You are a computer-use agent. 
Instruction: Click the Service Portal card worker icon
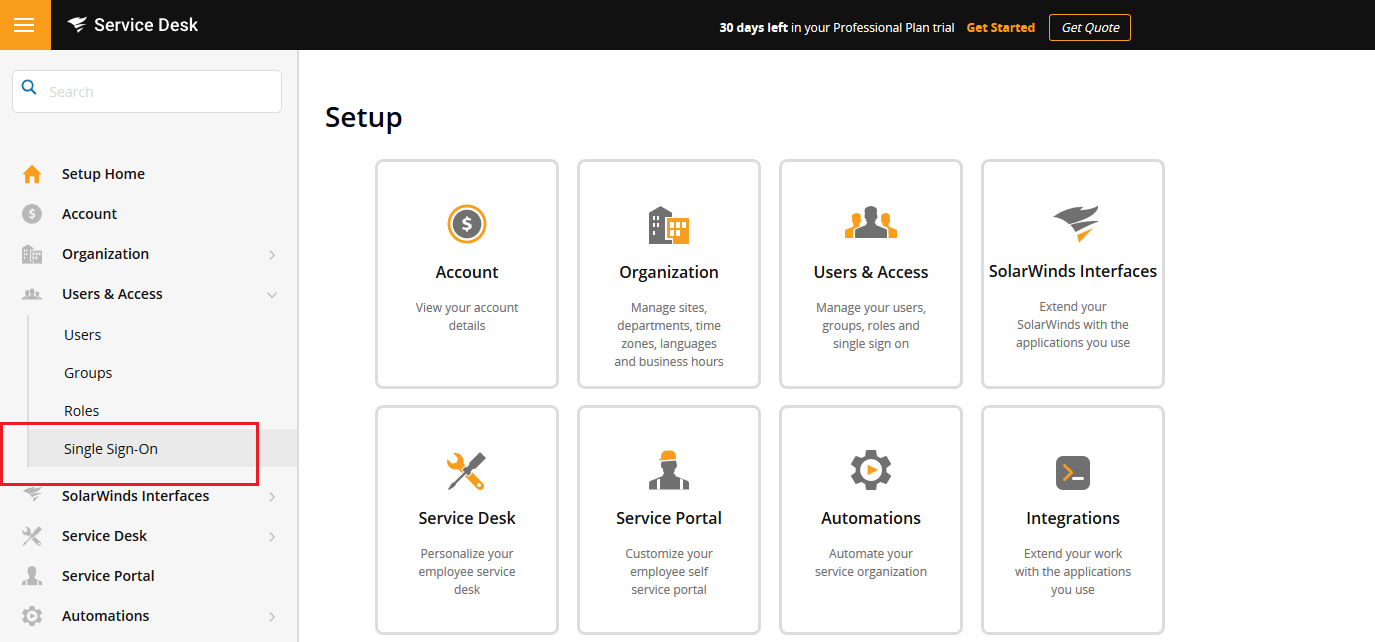pyautogui.click(x=669, y=470)
